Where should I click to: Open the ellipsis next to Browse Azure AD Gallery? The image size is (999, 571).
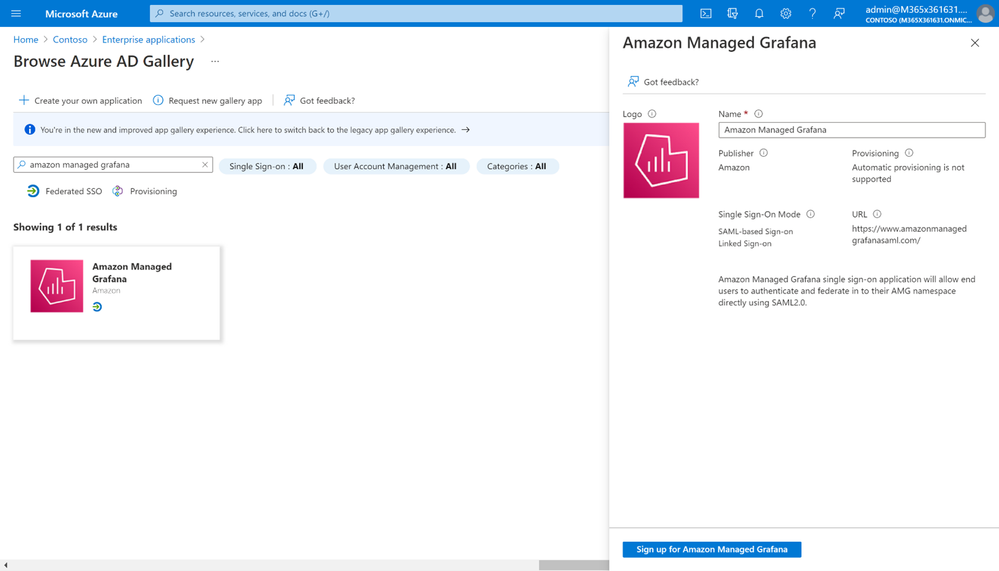[215, 62]
